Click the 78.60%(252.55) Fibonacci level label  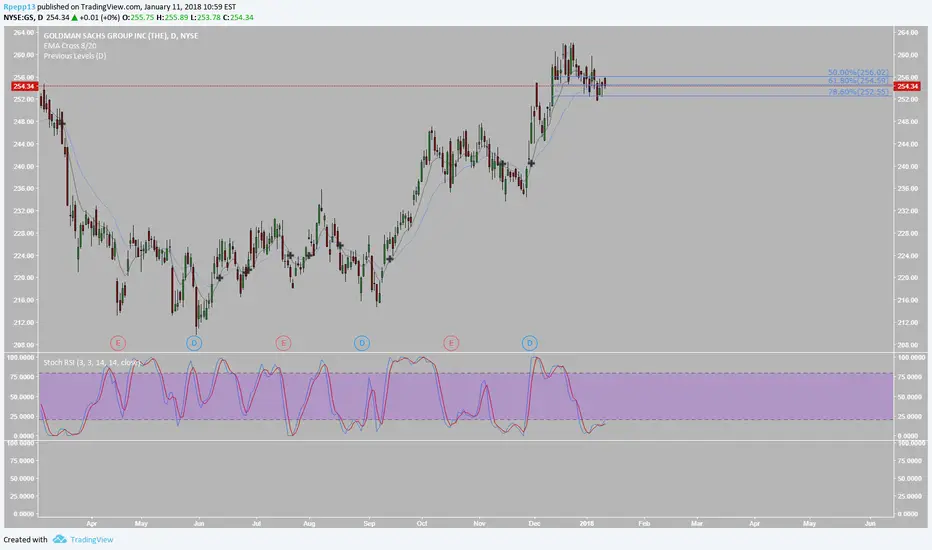click(x=858, y=92)
